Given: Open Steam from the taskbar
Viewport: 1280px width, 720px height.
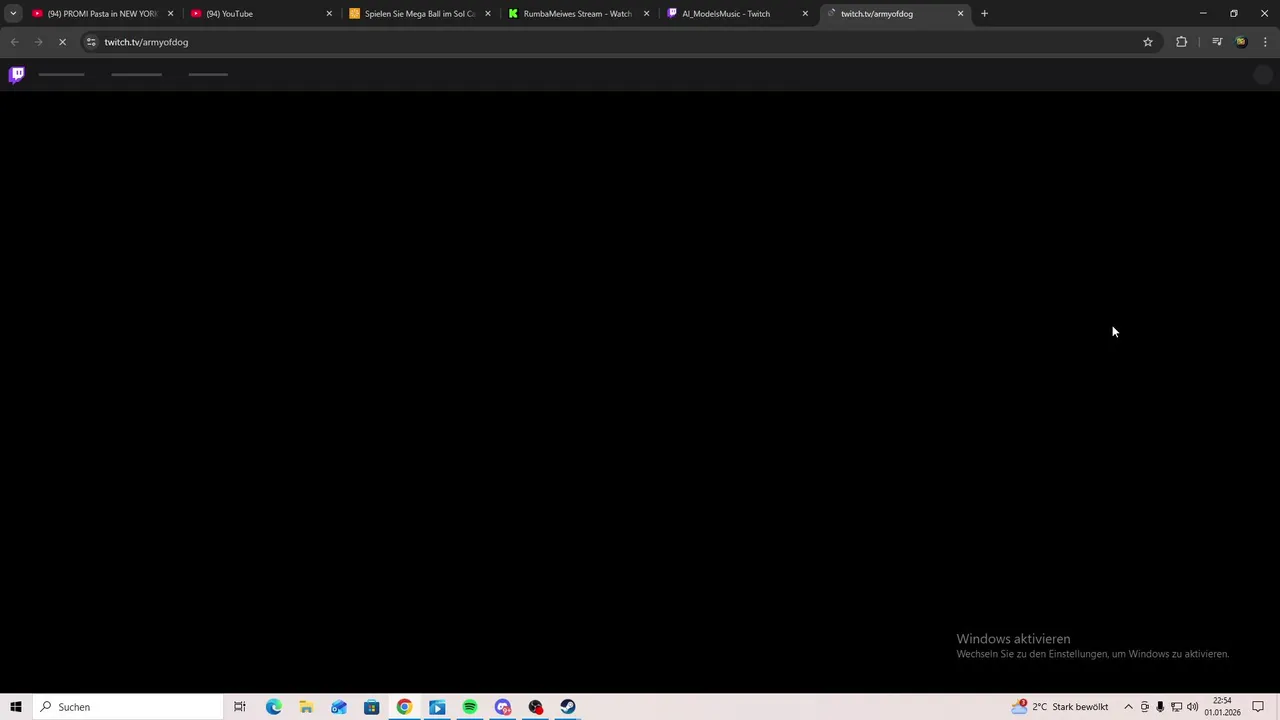Looking at the screenshot, I should 568,707.
